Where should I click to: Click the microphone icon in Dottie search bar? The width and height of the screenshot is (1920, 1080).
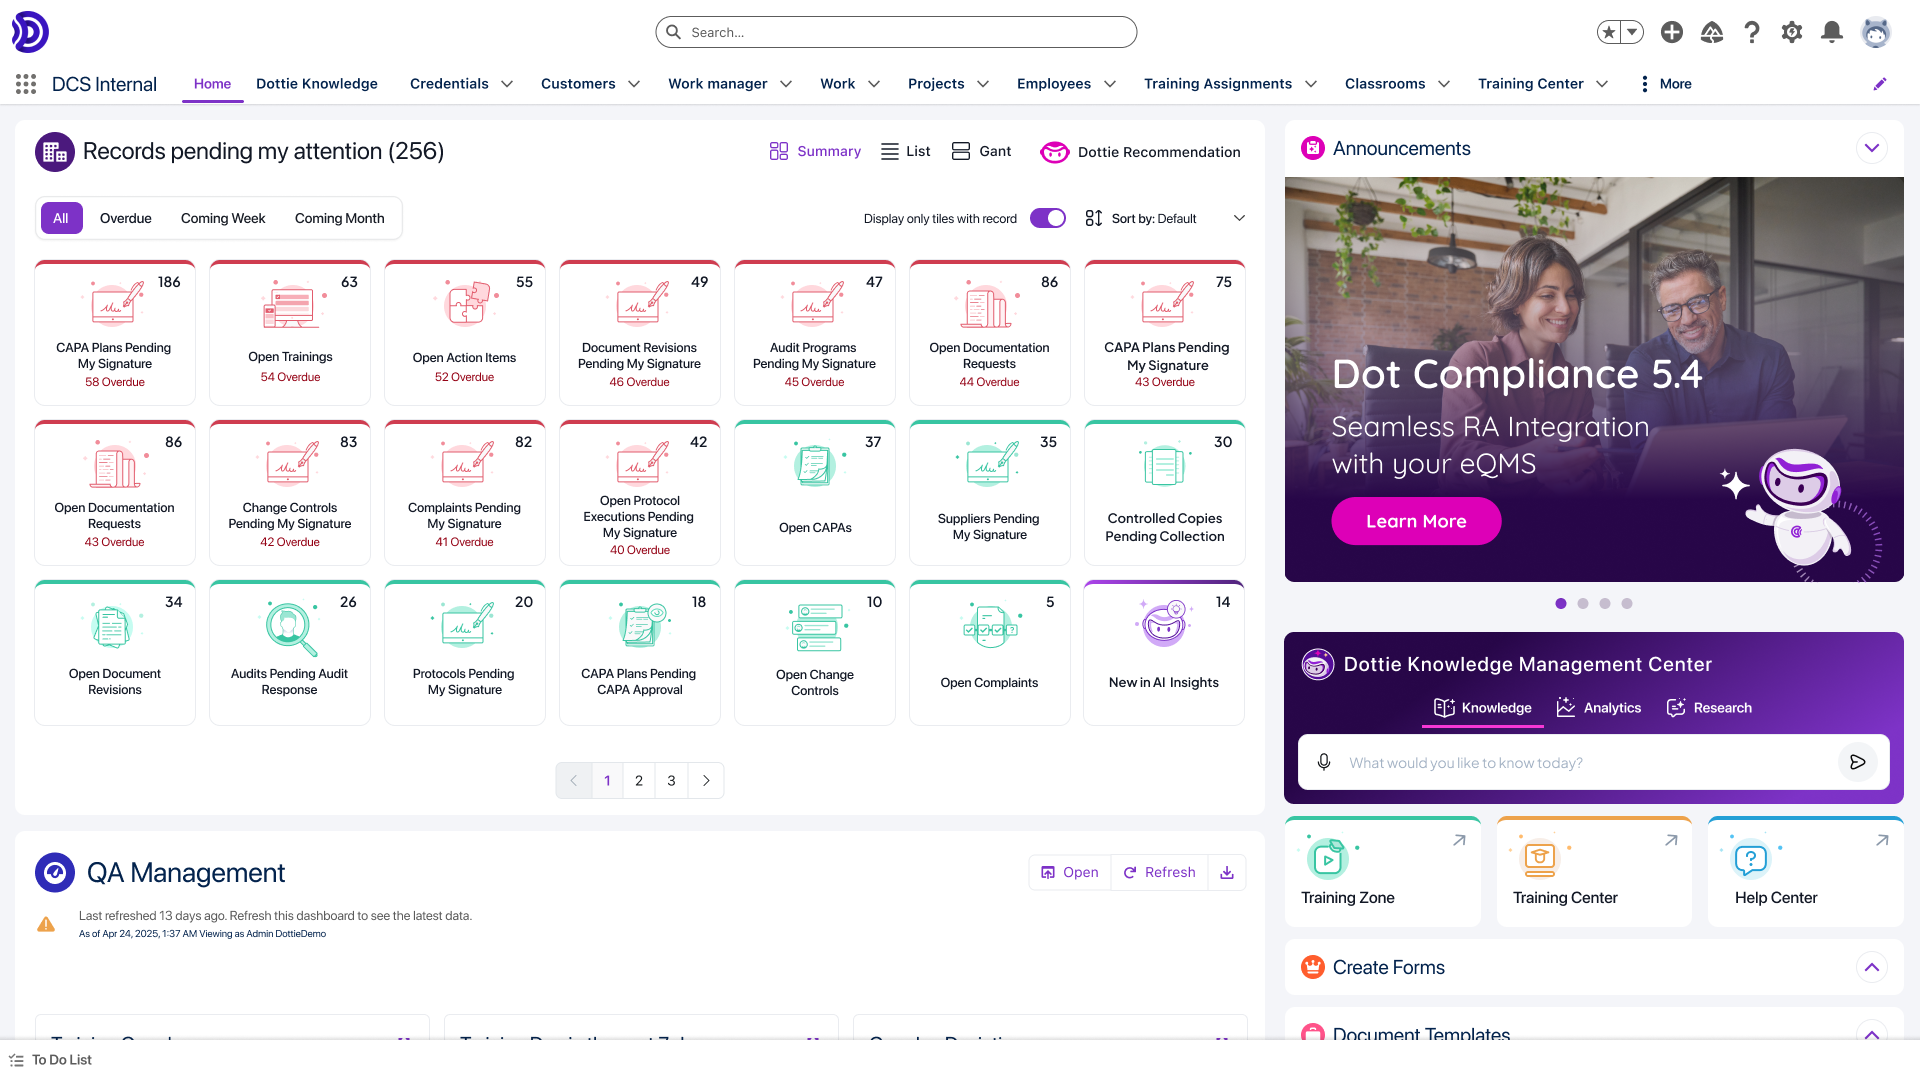pyautogui.click(x=1324, y=762)
